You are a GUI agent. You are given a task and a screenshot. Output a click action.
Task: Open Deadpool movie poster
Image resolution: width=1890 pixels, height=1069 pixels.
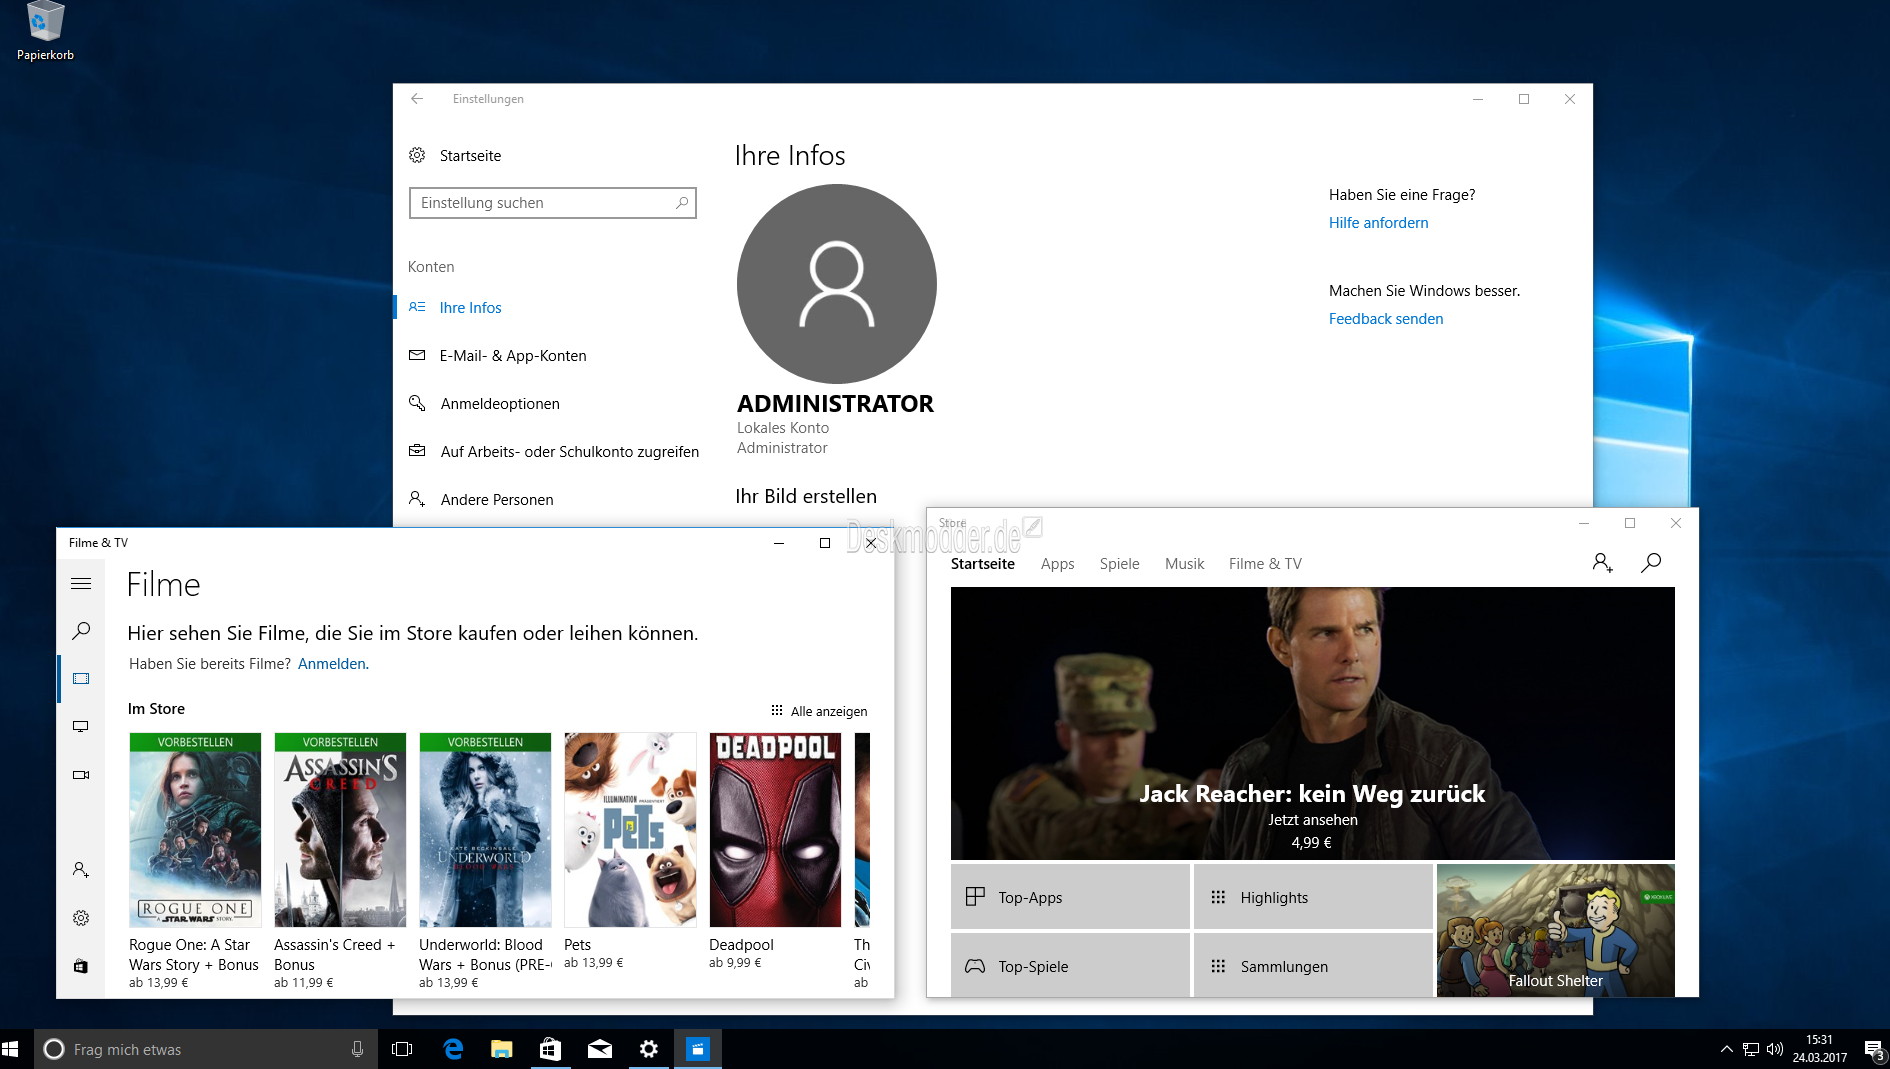[775, 830]
